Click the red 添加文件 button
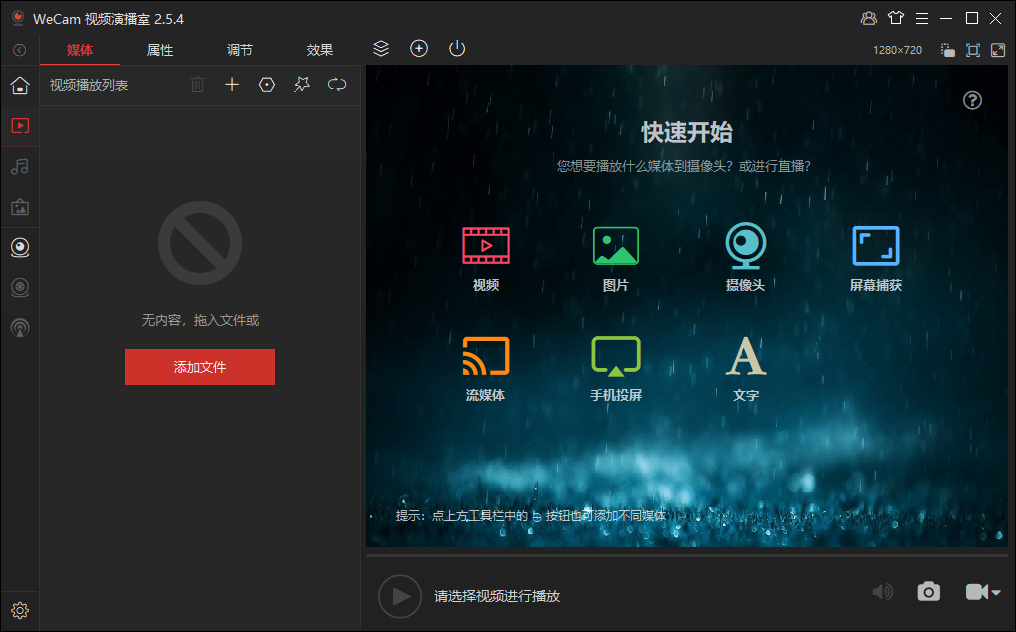 (200, 367)
